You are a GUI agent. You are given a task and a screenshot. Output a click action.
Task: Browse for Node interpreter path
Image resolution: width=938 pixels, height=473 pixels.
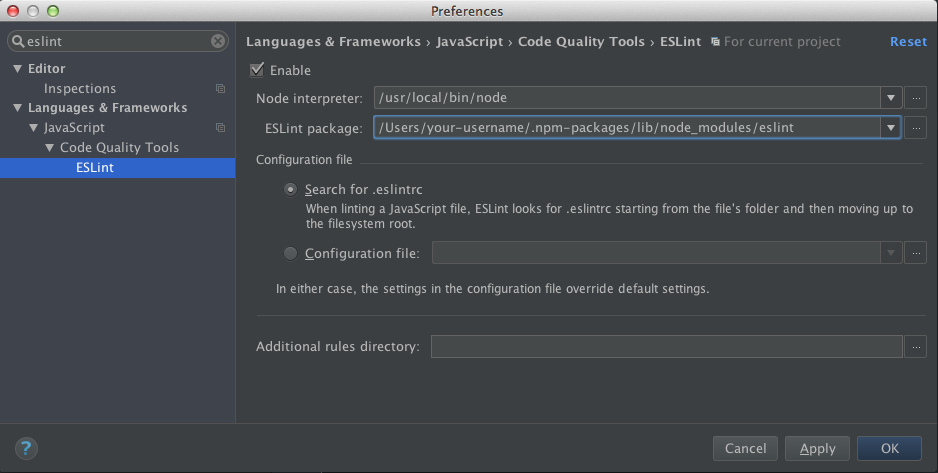click(916, 97)
